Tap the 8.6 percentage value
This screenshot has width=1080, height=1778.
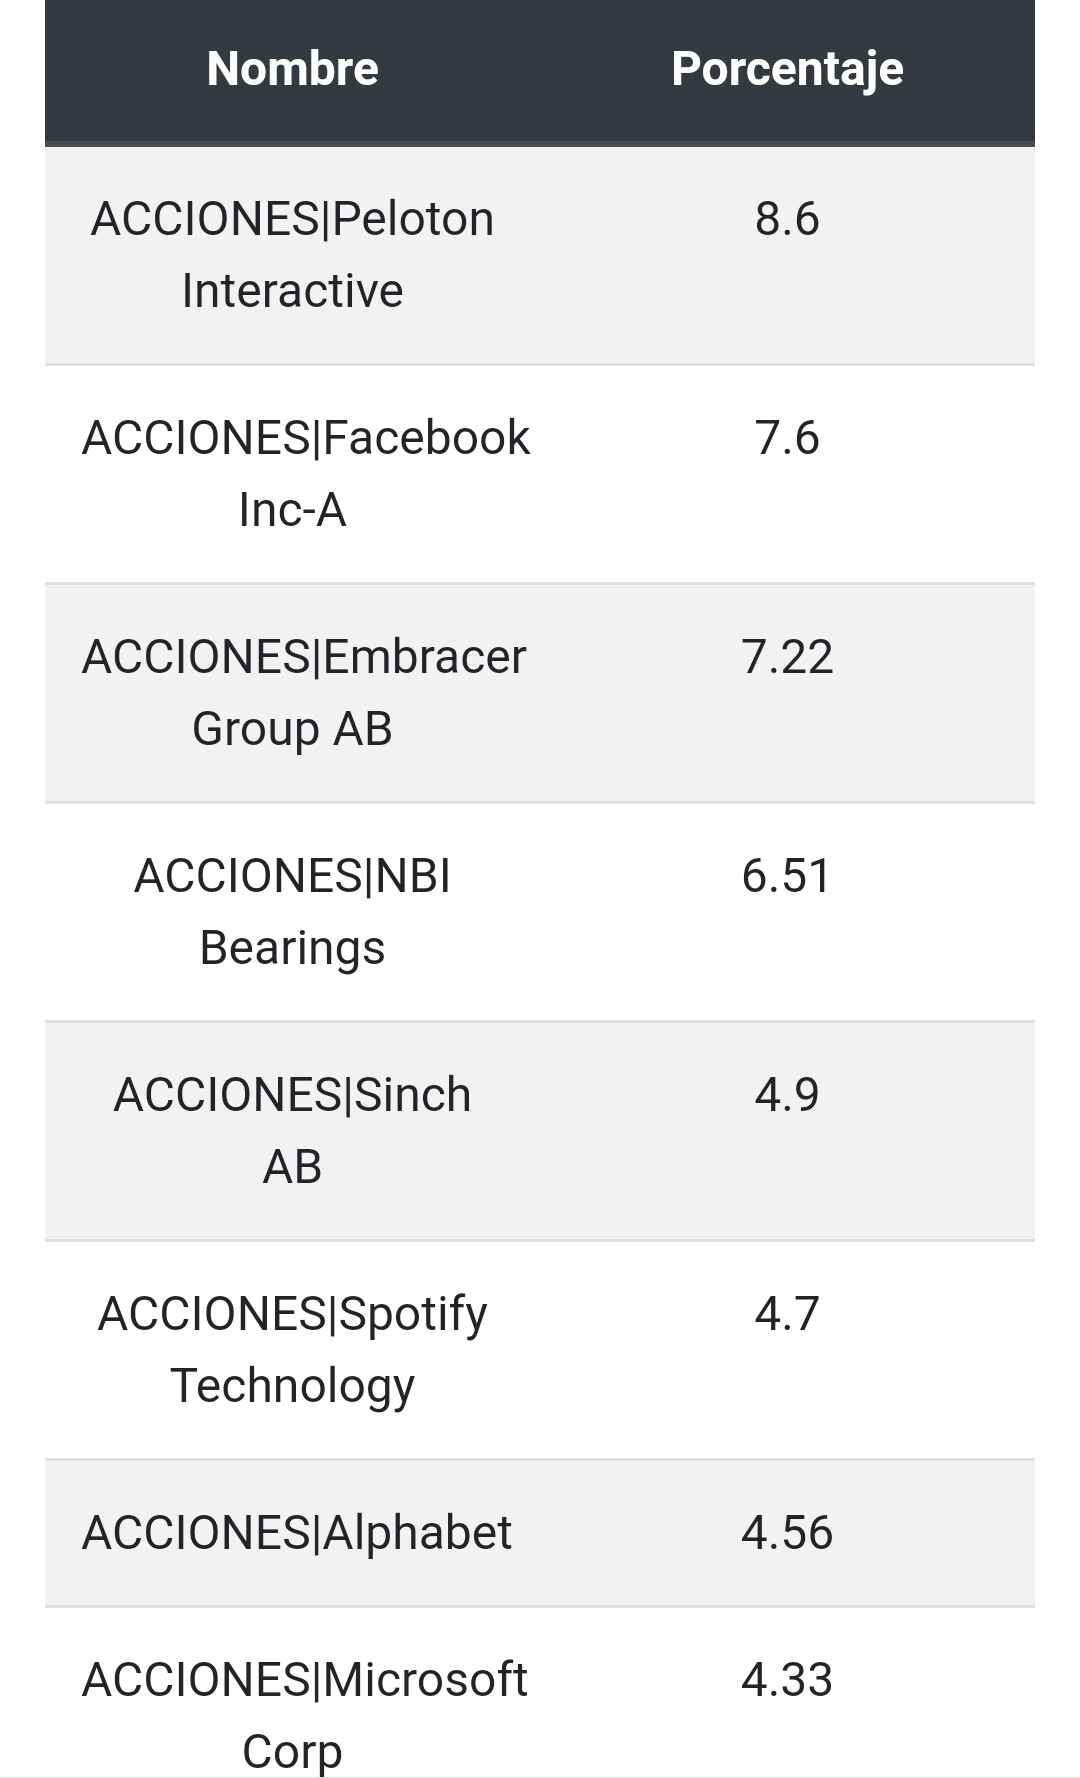click(787, 219)
